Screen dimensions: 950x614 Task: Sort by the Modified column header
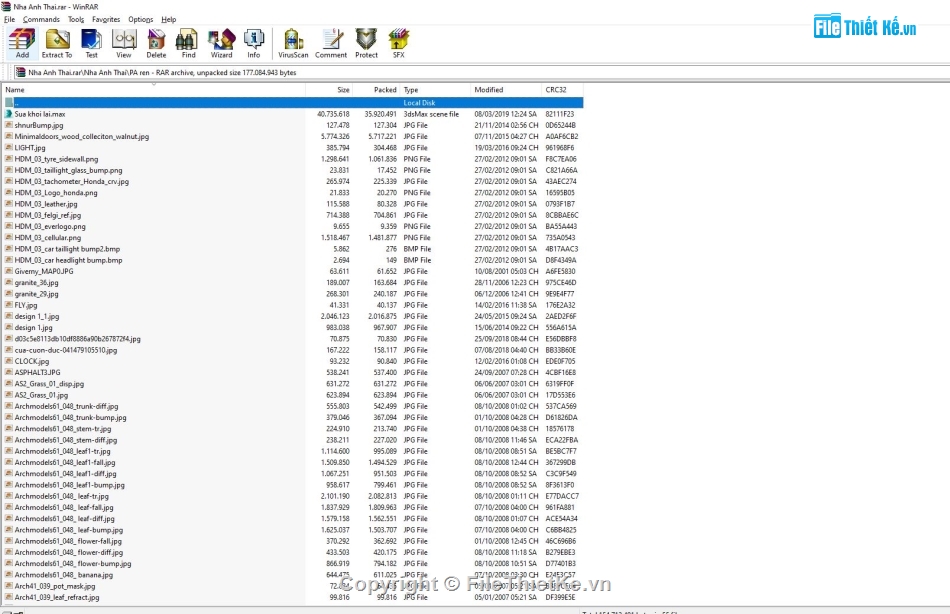coord(506,90)
